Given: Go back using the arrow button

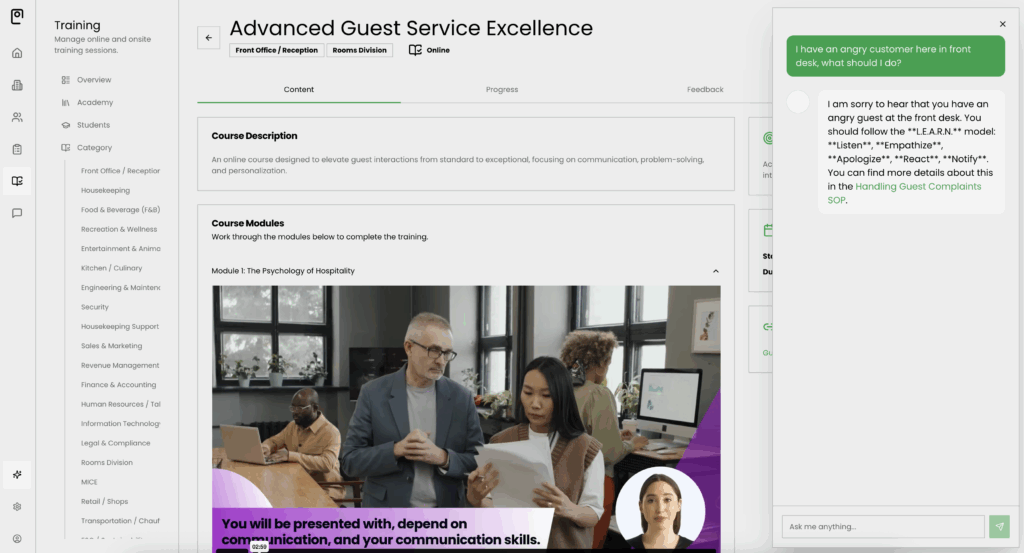Looking at the screenshot, I should tap(208, 38).
